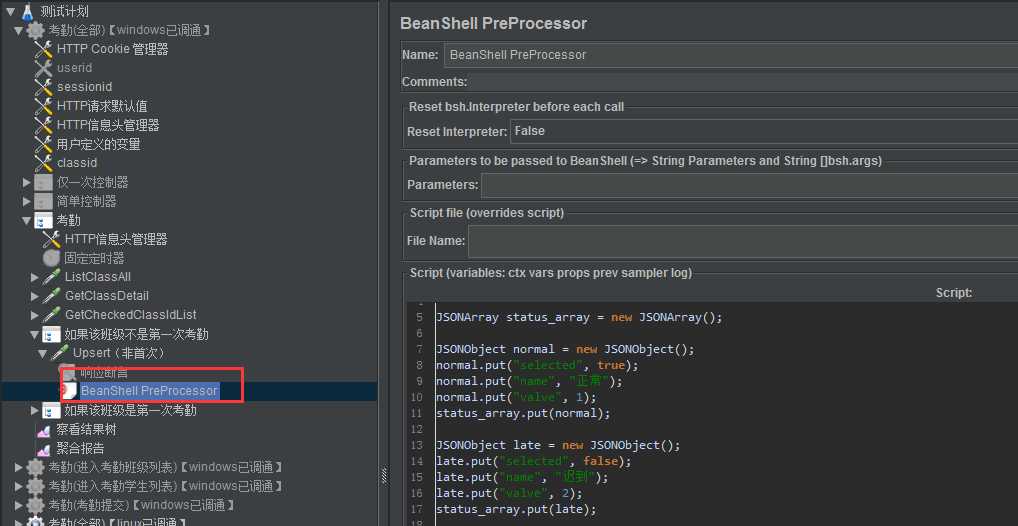Click the gear icon of 考勤(考勤提交)
Screen dimensions: 1018x526
point(36,505)
